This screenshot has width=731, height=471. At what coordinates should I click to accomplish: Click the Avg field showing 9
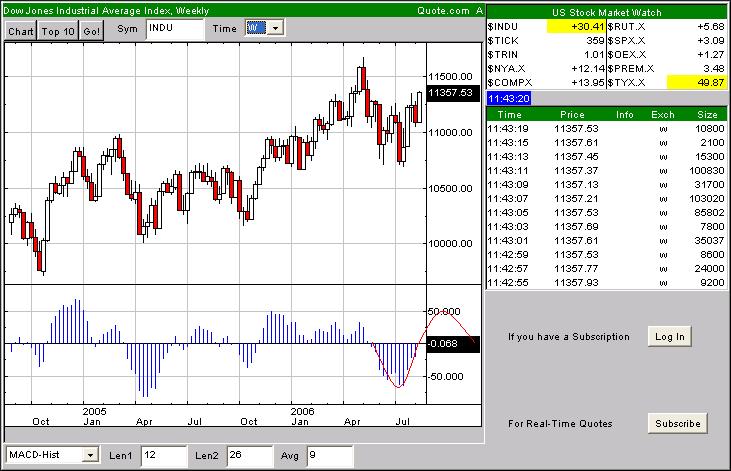[330, 456]
